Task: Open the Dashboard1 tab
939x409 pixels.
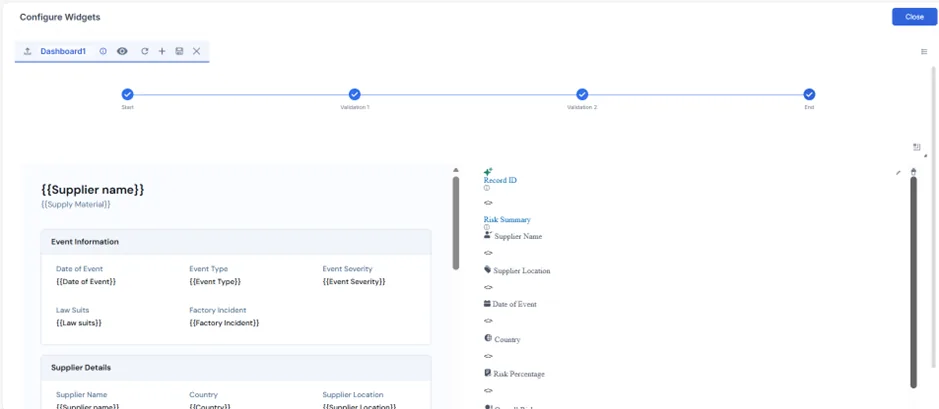Action: [x=63, y=51]
